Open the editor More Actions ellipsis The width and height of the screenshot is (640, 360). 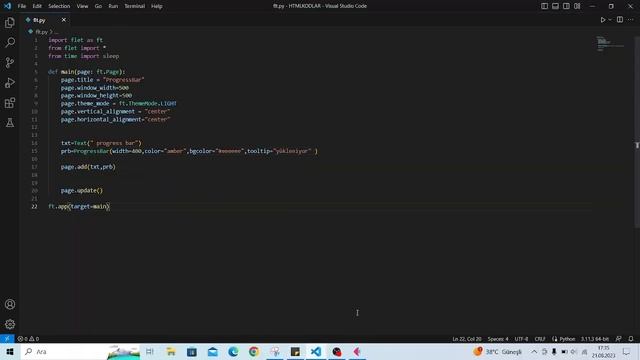coord(631,20)
